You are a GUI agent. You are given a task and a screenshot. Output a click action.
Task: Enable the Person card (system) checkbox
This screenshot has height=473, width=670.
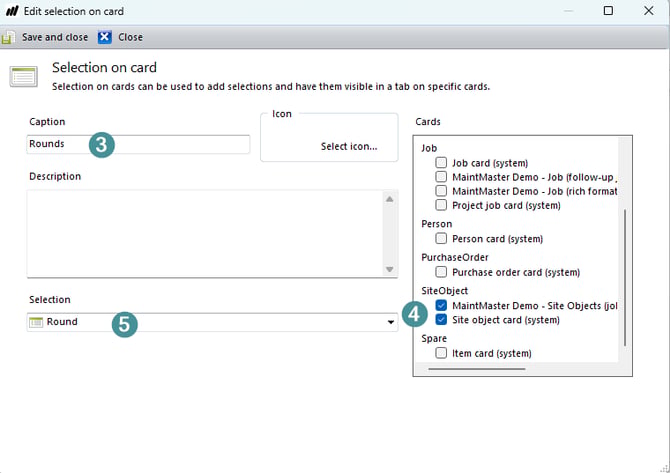click(x=441, y=238)
